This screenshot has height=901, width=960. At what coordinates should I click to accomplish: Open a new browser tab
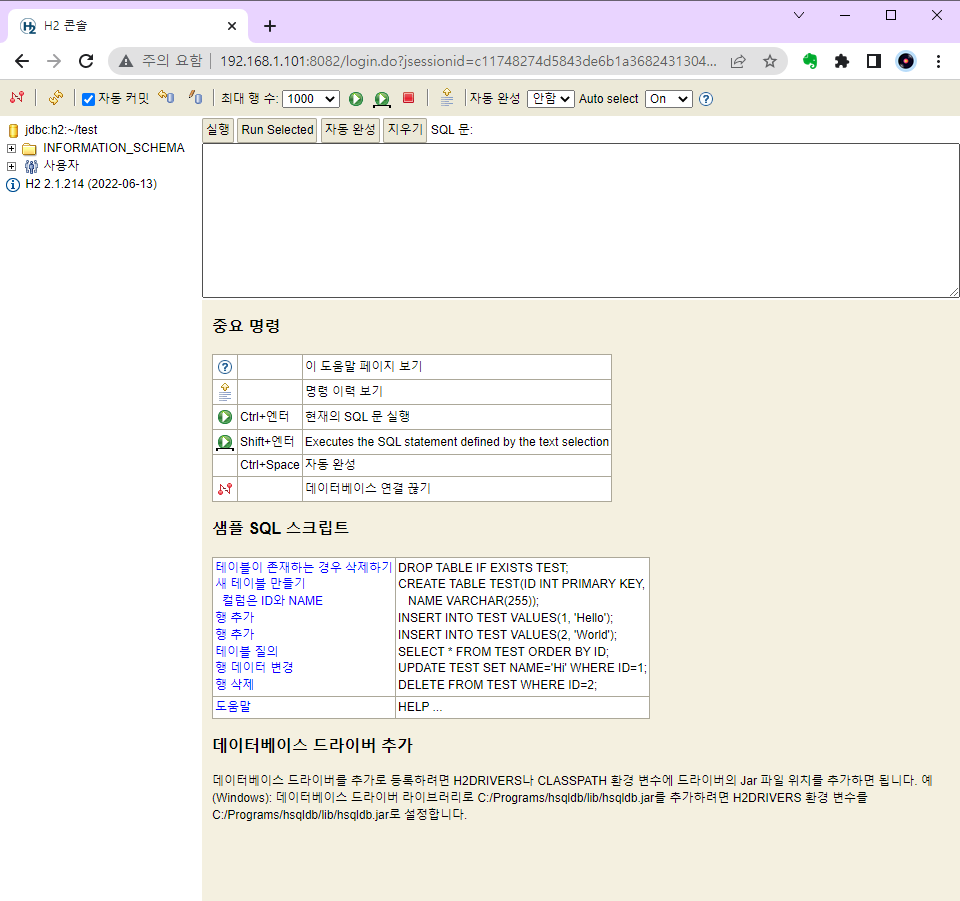pos(270,26)
